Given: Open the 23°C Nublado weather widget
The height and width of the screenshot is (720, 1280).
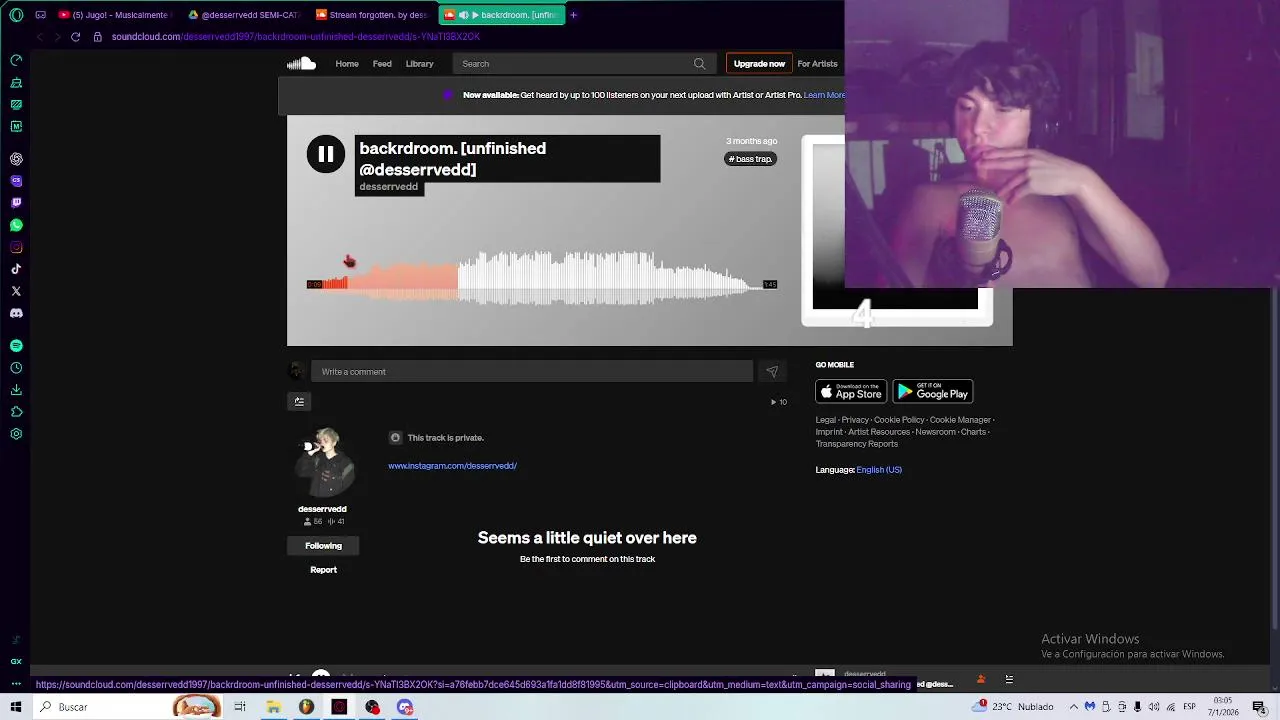Looking at the screenshot, I should coord(1015,707).
